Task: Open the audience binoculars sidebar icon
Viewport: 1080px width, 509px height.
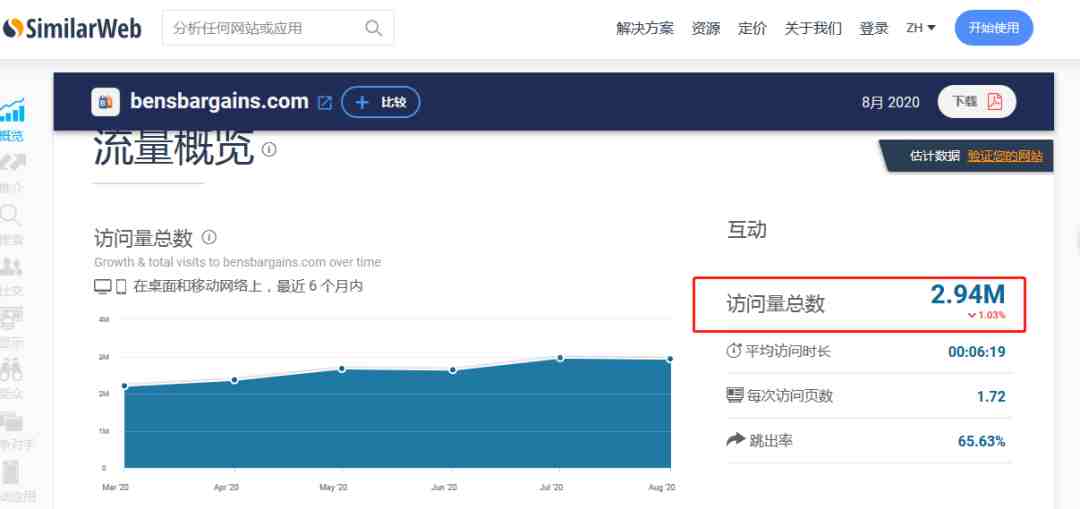Action: click(x=11, y=370)
